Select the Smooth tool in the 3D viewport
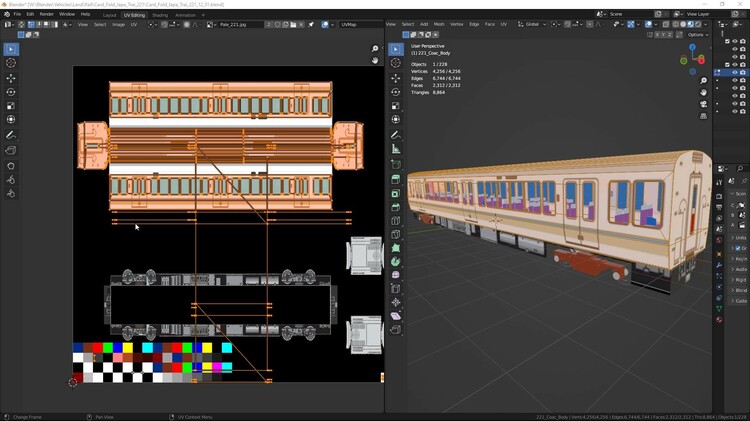The height and width of the screenshot is (421, 750). (396, 275)
